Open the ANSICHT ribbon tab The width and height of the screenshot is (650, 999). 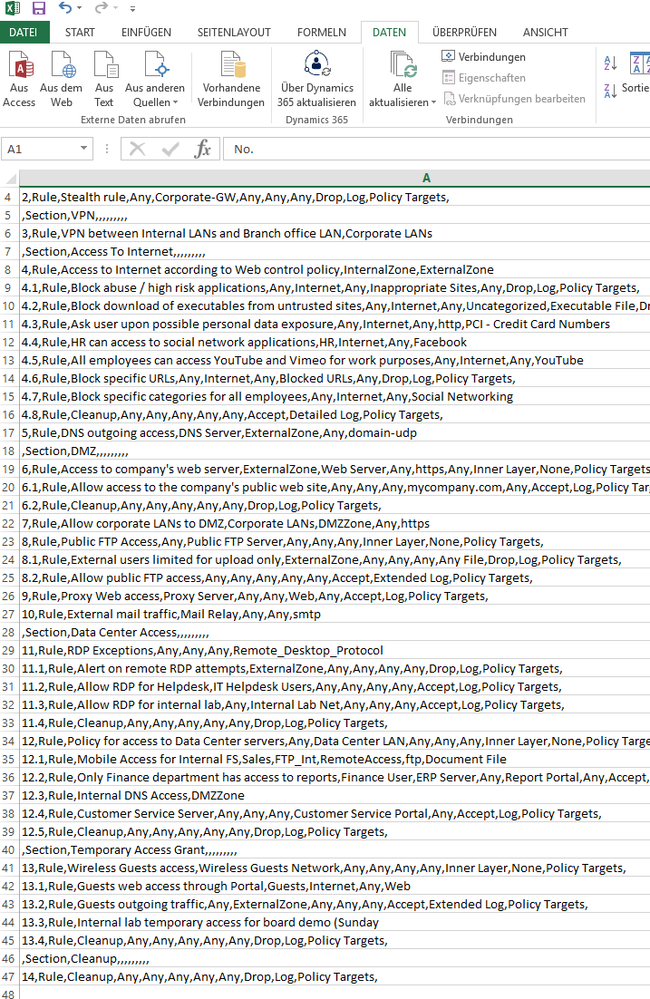(x=545, y=32)
